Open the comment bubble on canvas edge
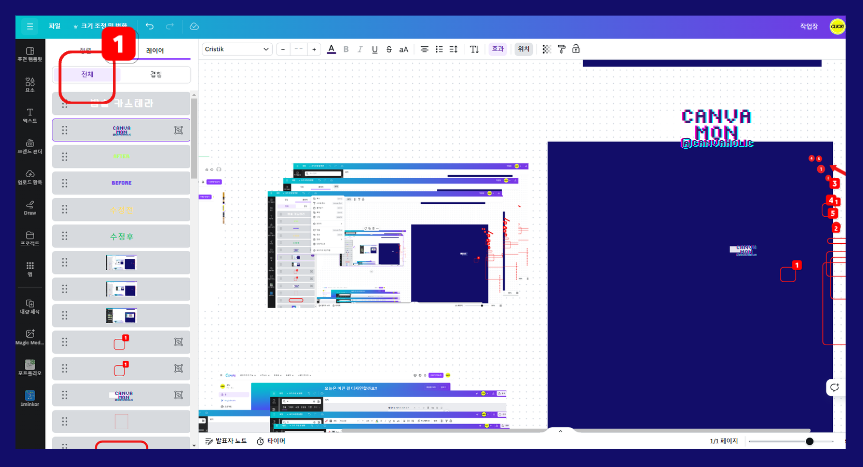 834,387
